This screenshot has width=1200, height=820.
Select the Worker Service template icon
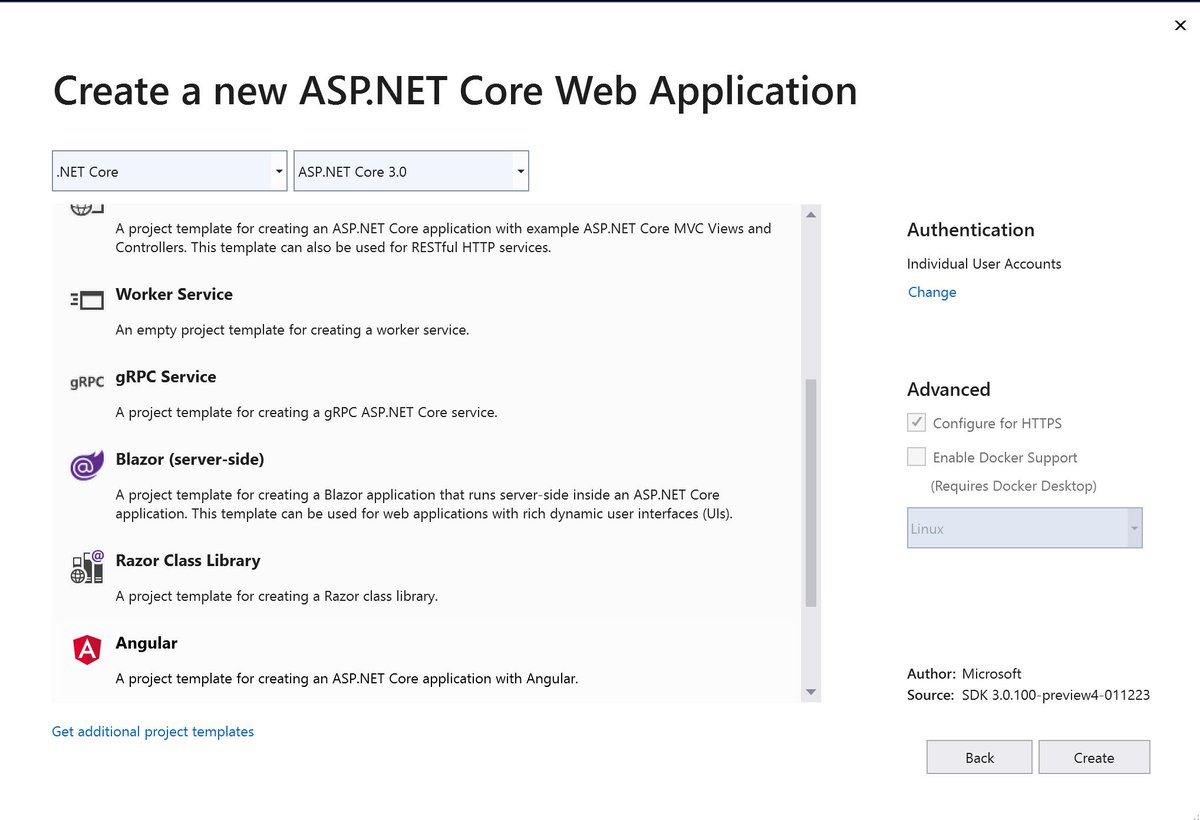87,300
